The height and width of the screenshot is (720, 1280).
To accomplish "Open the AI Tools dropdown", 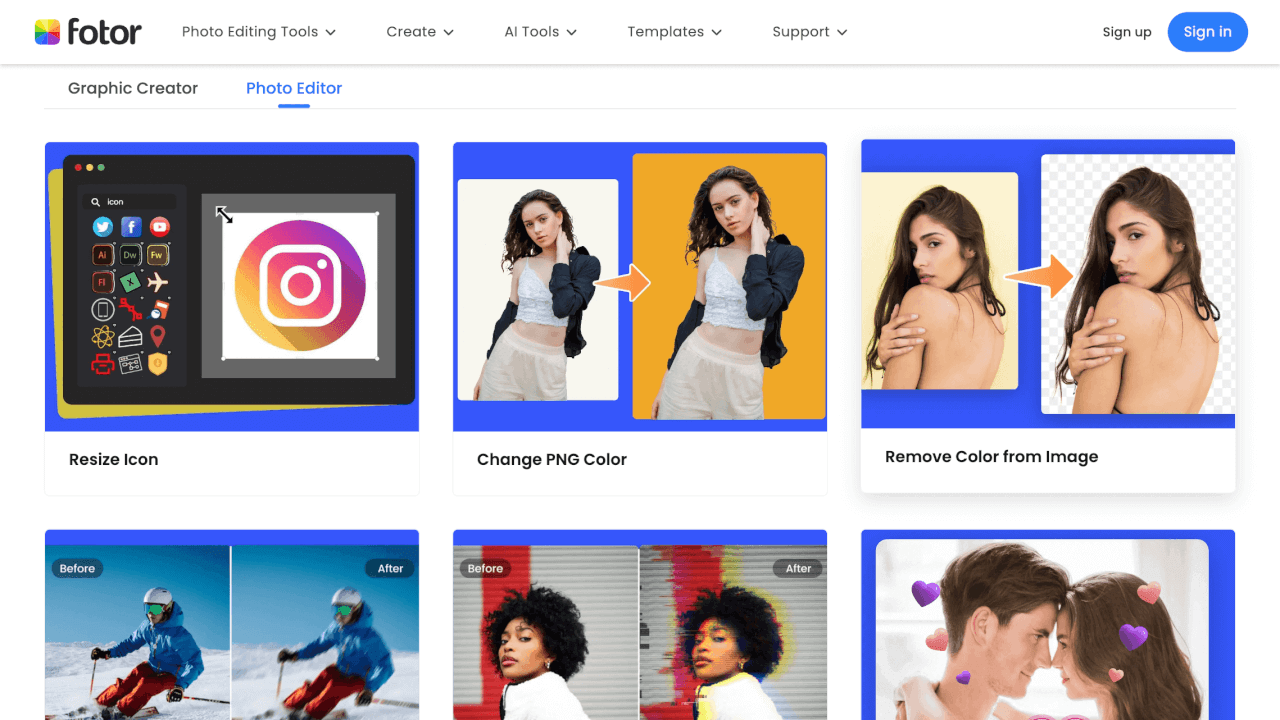I will coord(541,32).
